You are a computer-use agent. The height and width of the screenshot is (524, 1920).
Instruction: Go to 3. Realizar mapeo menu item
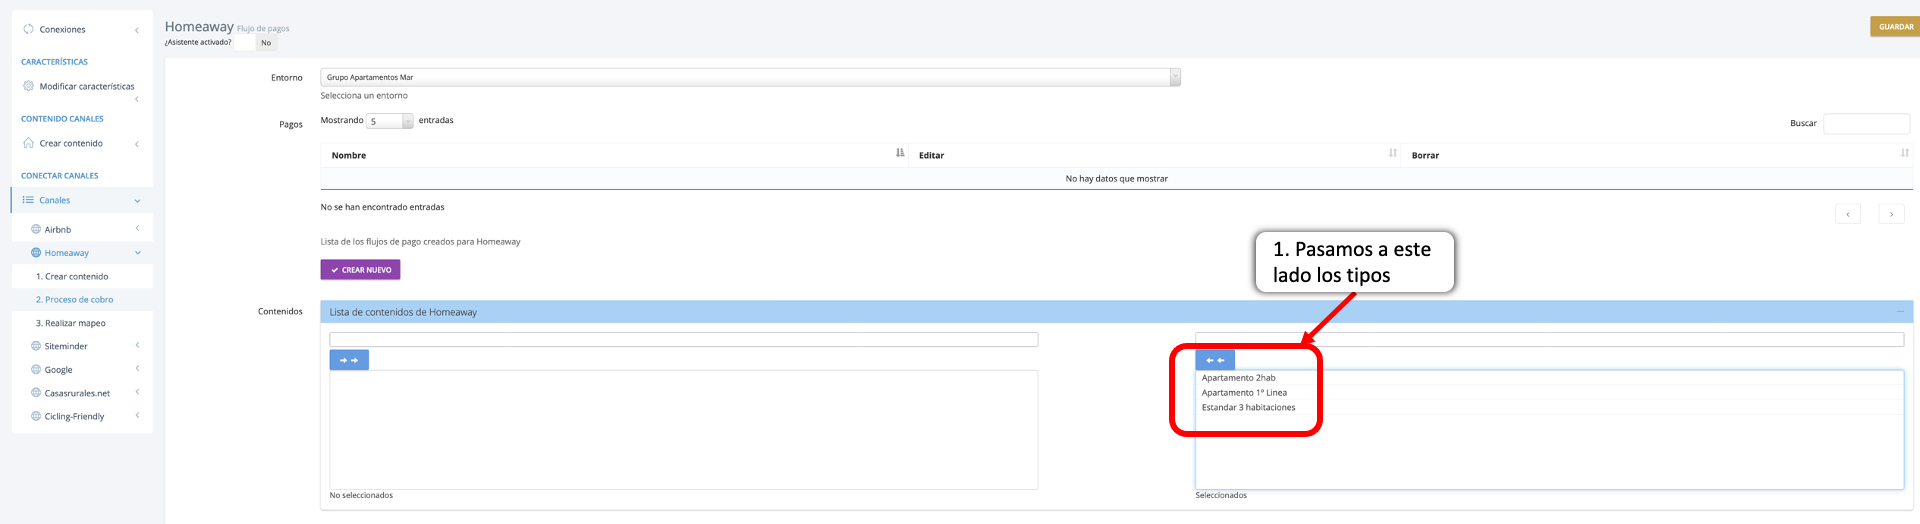point(70,323)
